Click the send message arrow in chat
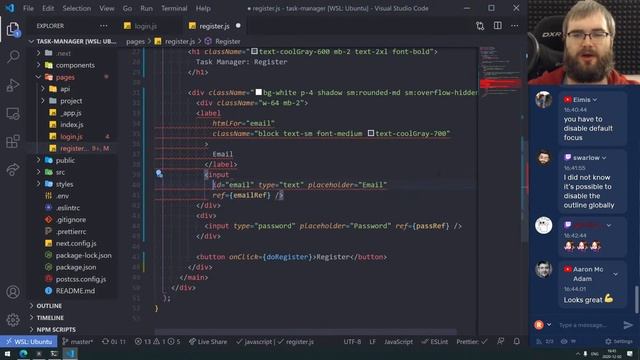Viewport: 640px width, 360px height. (x=628, y=325)
